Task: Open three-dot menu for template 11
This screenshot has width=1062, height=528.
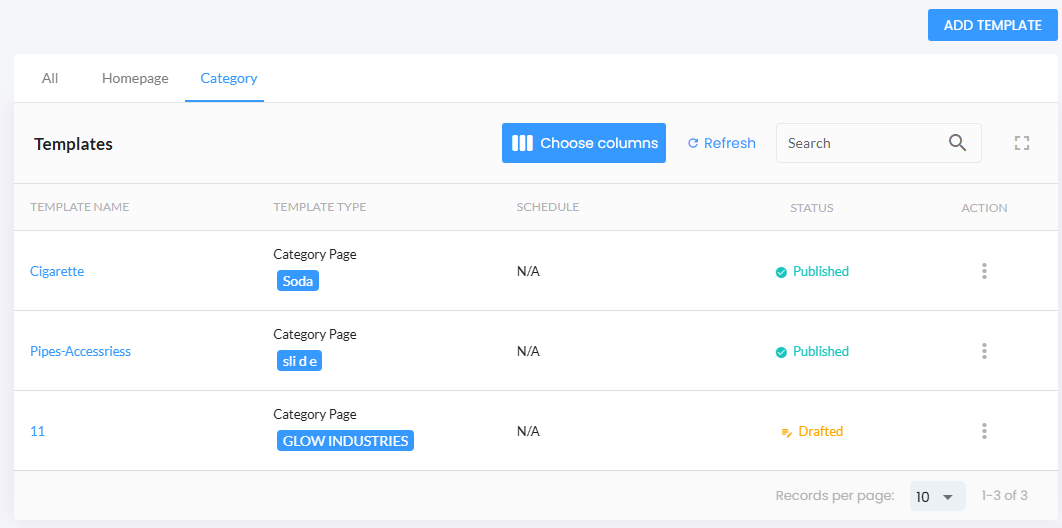Action: point(984,431)
